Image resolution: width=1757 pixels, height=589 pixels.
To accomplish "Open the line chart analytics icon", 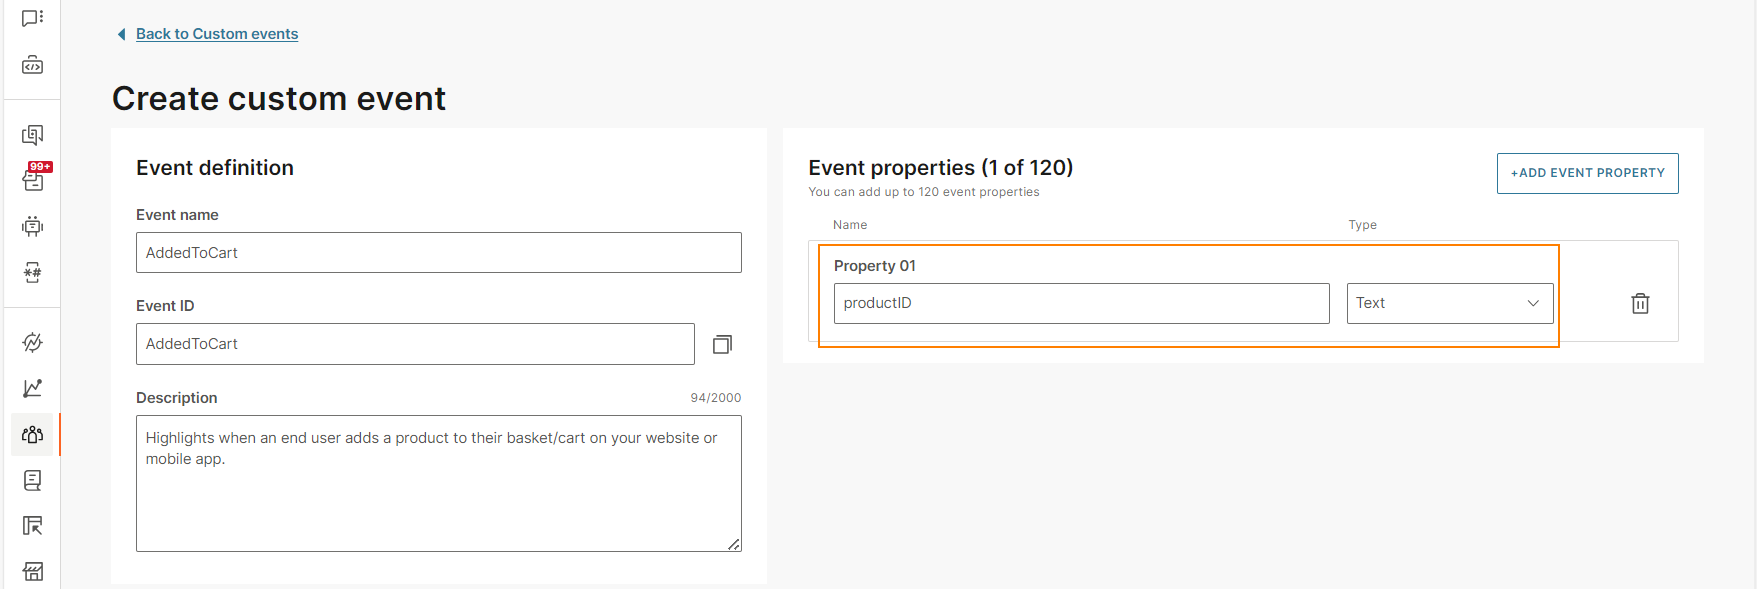I will coord(32,388).
